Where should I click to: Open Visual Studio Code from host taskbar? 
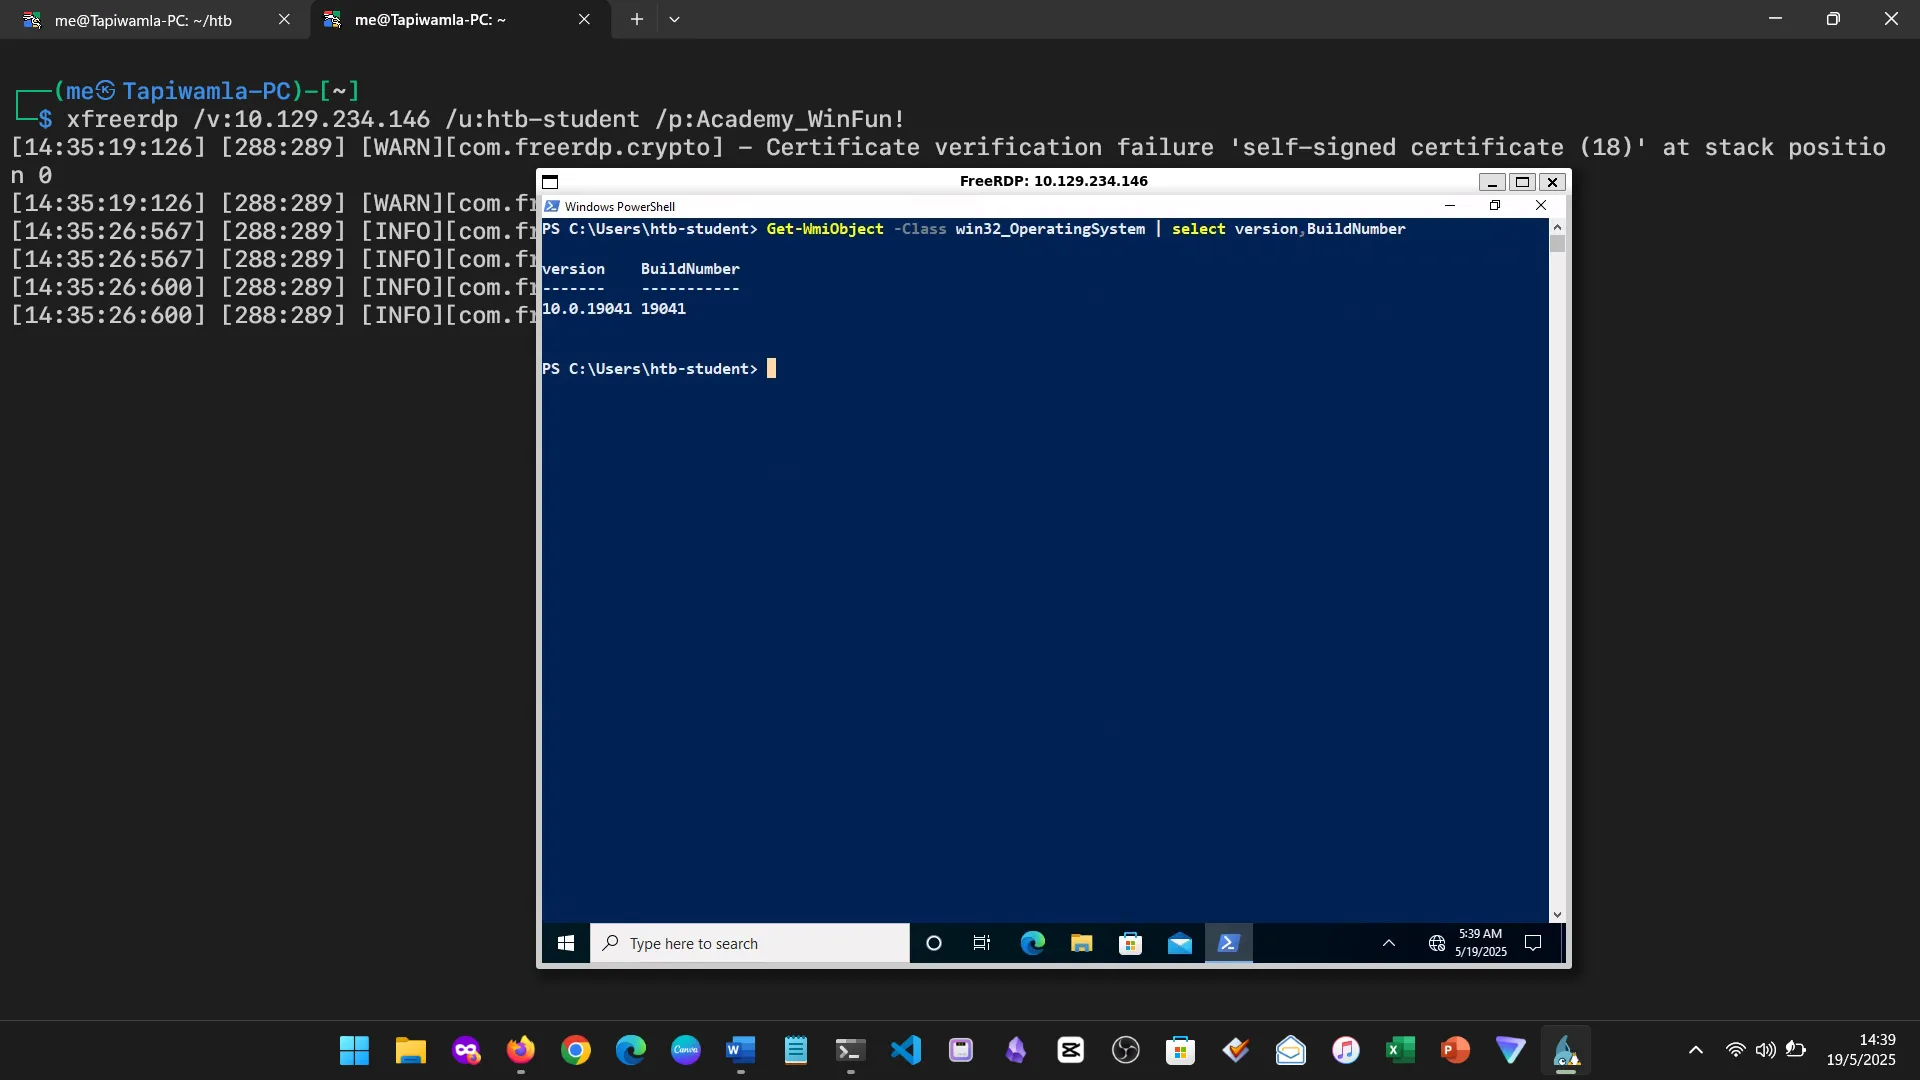(x=906, y=1050)
